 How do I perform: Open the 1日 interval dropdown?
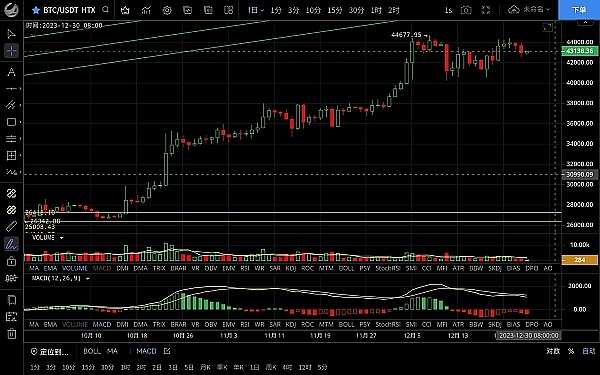255,10
